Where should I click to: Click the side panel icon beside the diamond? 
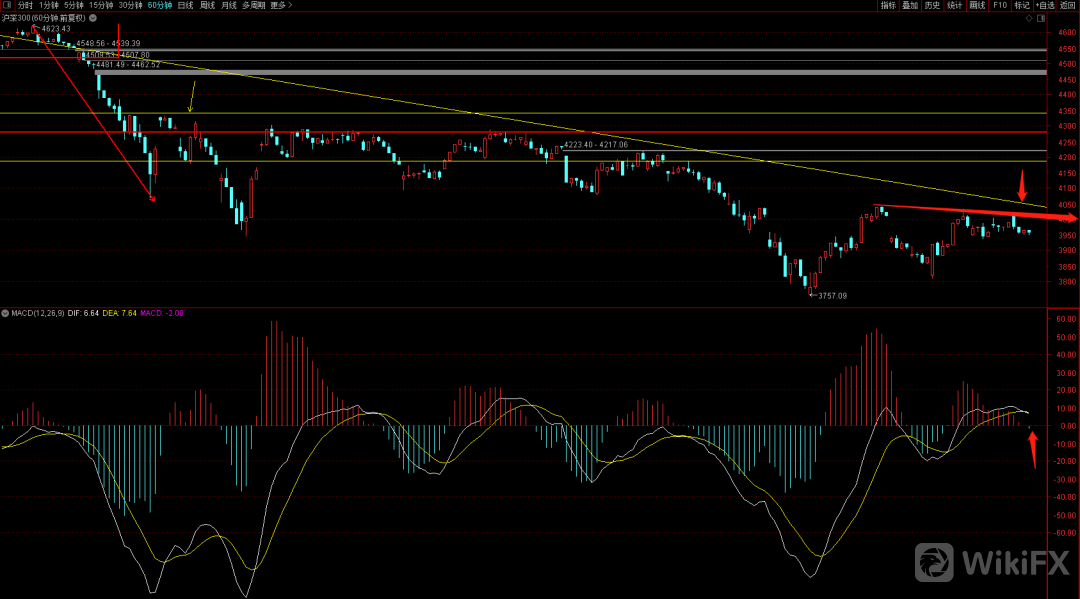[1042, 18]
